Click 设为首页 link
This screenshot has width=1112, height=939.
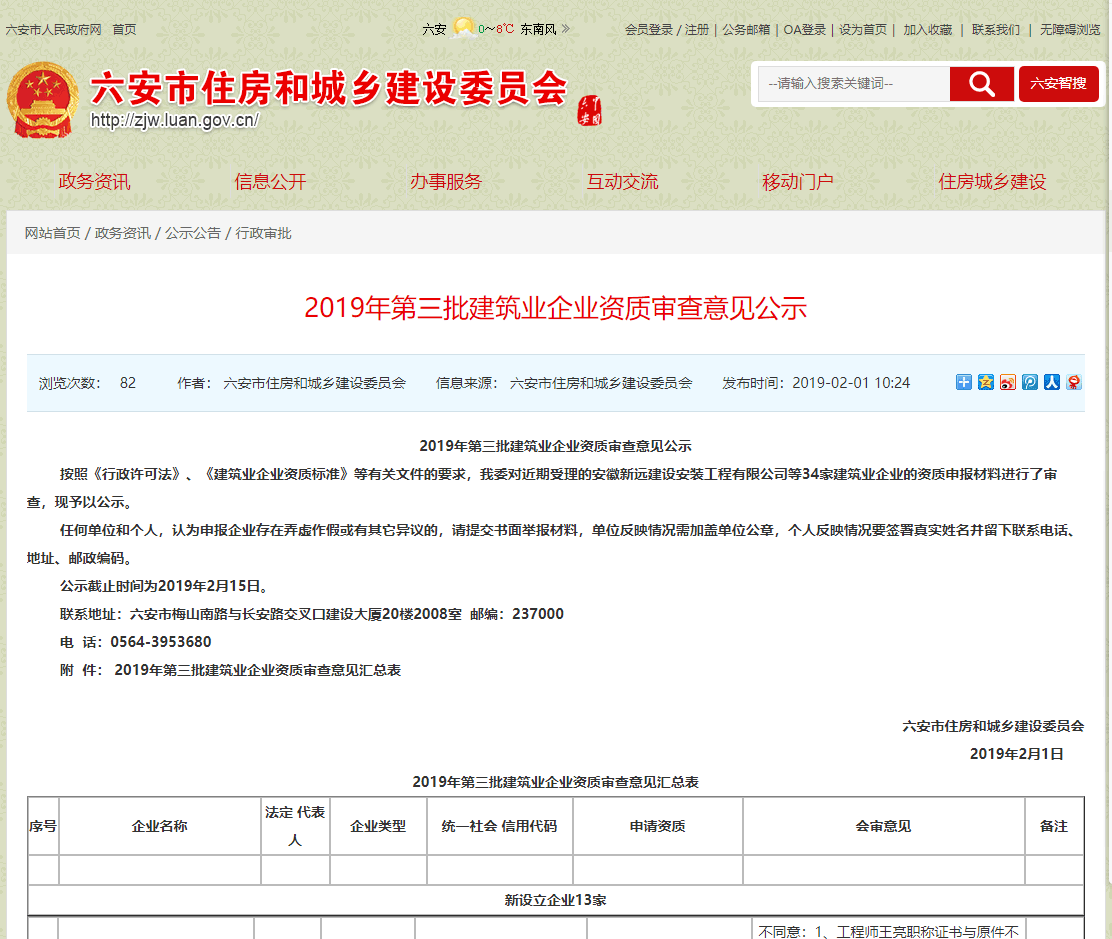[x=863, y=30]
